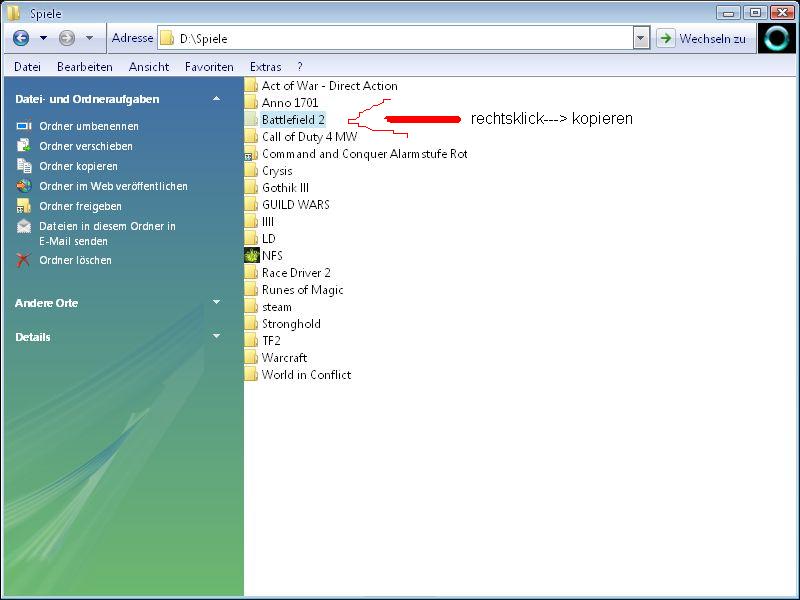Click the 'Stronghold' folder name
Viewport: 800px width, 600px height.
pos(291,324)
